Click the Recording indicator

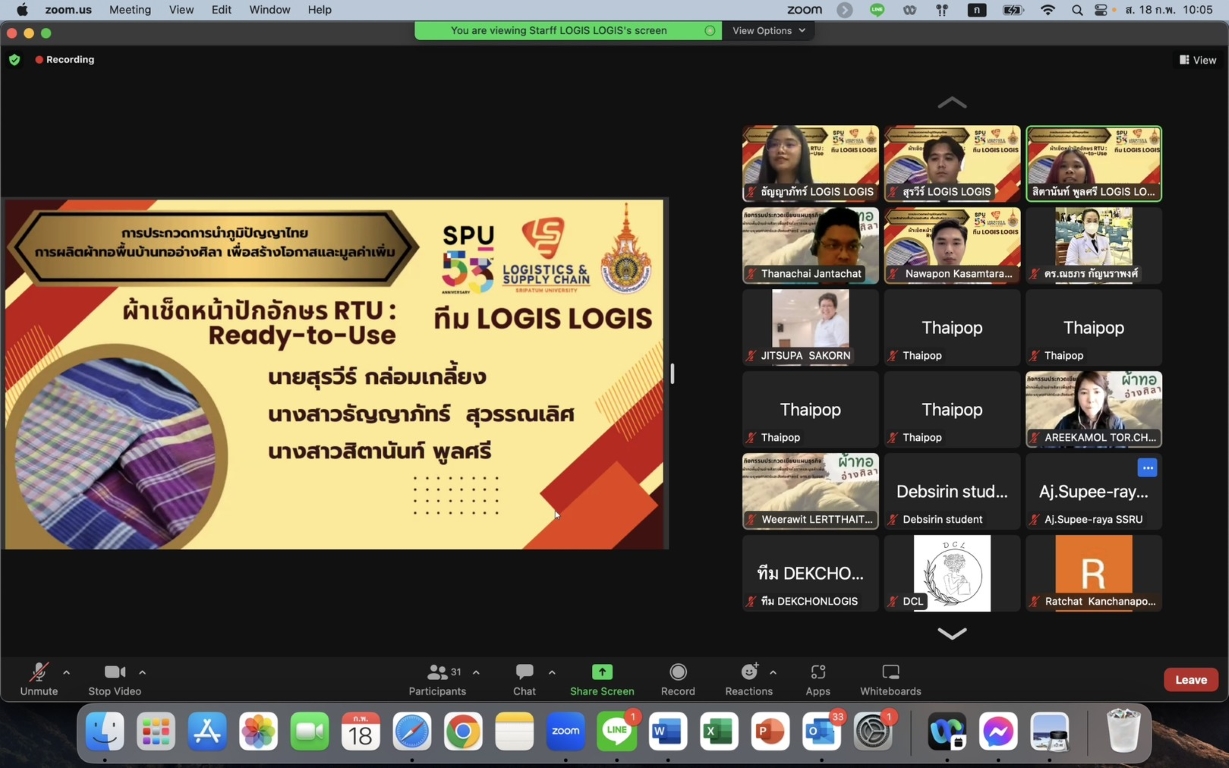[x=65, y=60]
